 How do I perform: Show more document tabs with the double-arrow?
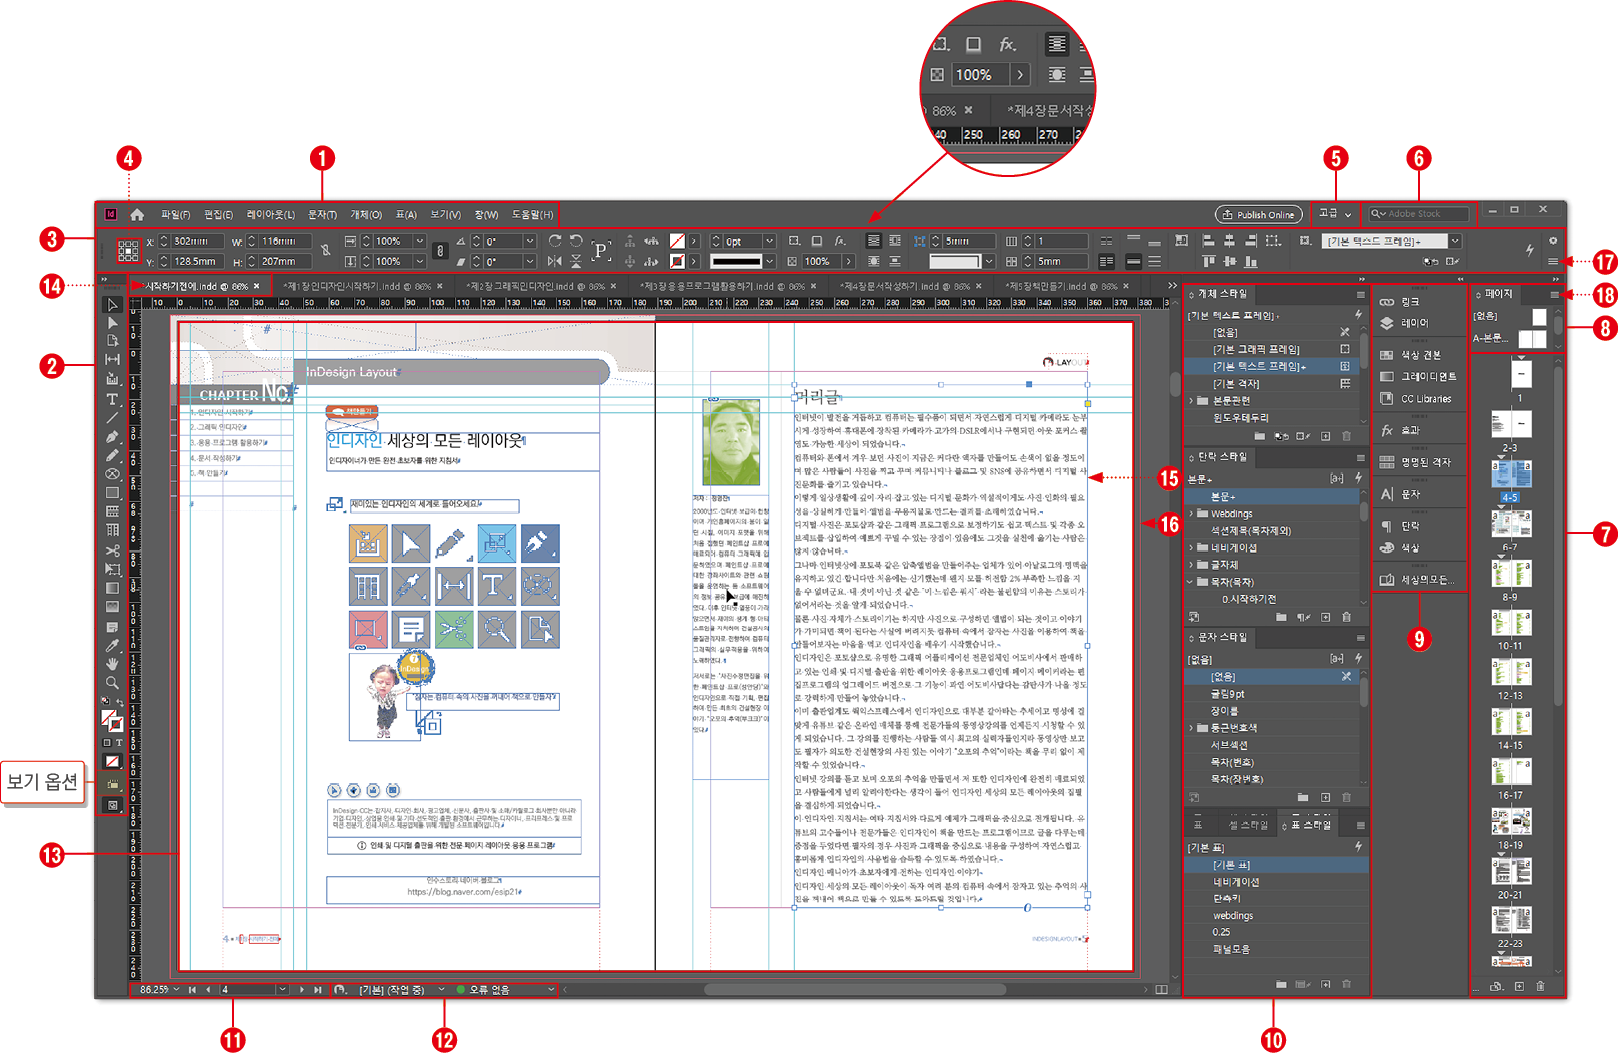tap(1172, 286)
